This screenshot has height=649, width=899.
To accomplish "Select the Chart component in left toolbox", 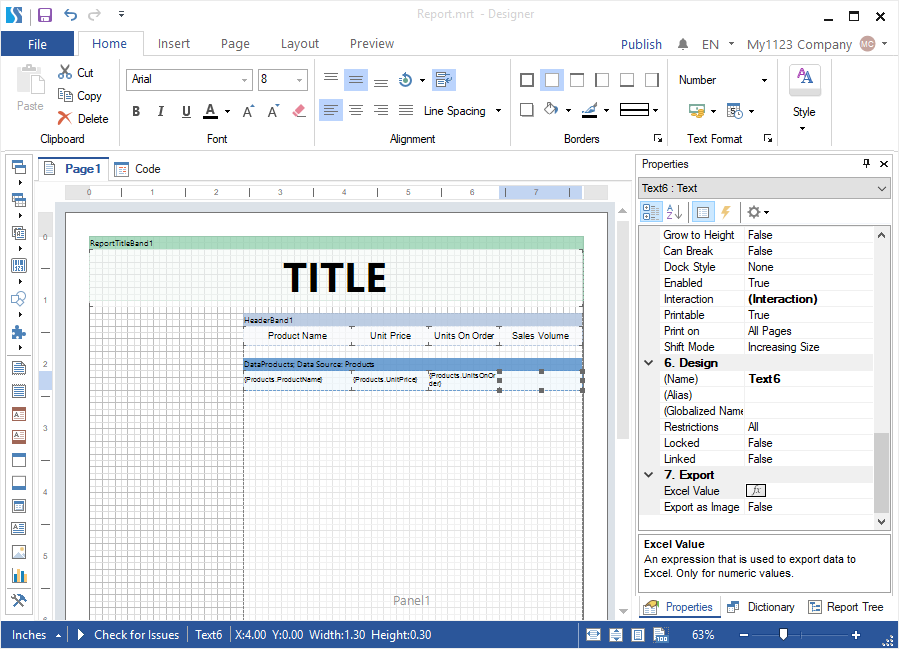I will [x=18, y=575].
